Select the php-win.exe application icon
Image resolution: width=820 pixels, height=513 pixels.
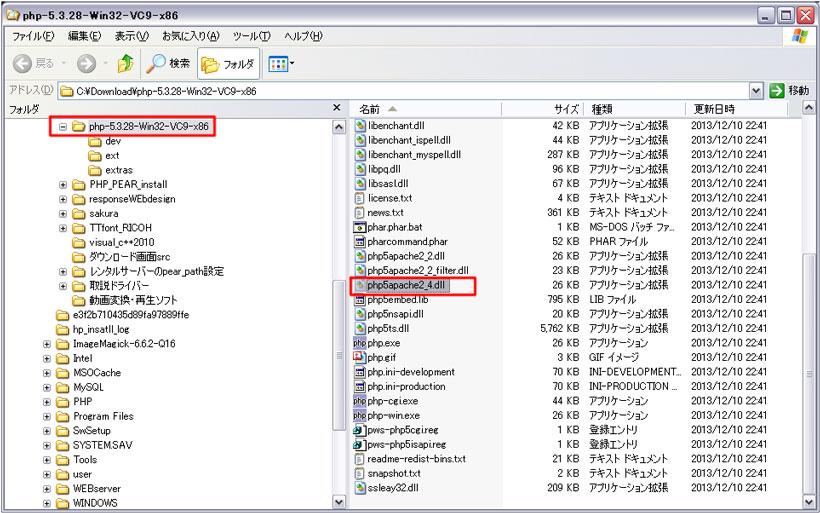pos(360,416)
